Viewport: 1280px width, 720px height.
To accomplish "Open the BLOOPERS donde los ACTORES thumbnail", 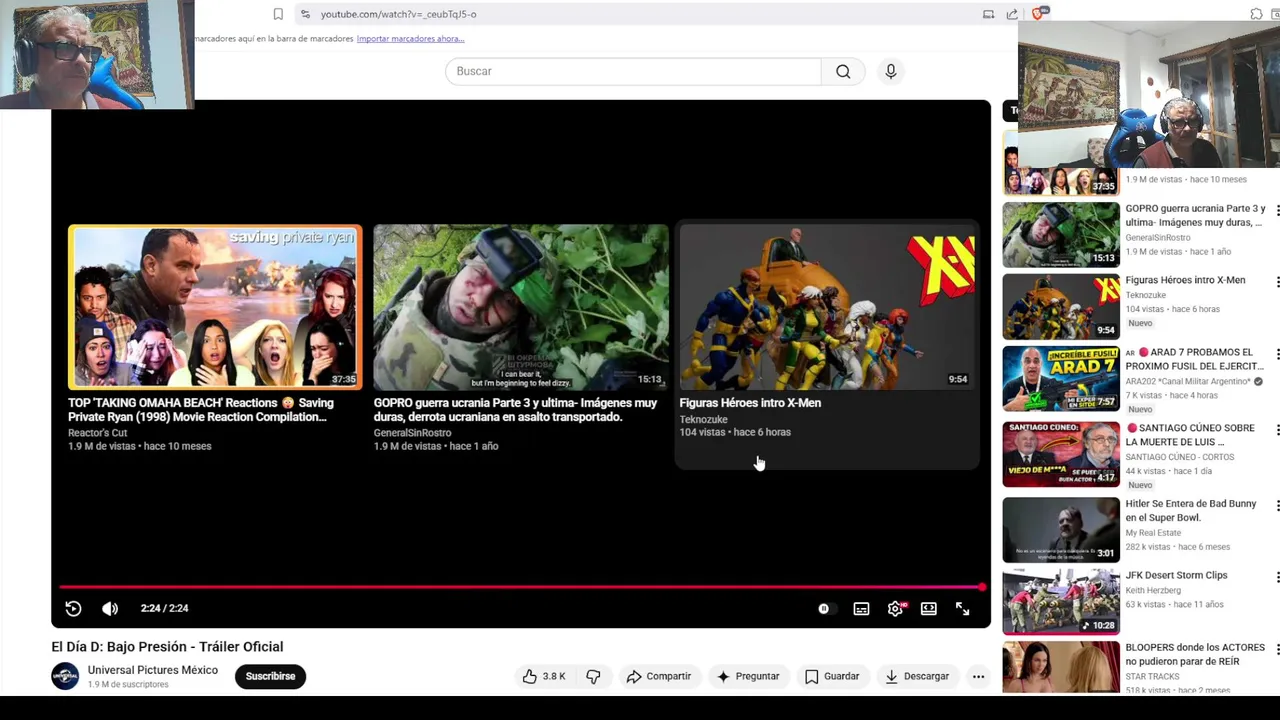I will (1061, 667).
